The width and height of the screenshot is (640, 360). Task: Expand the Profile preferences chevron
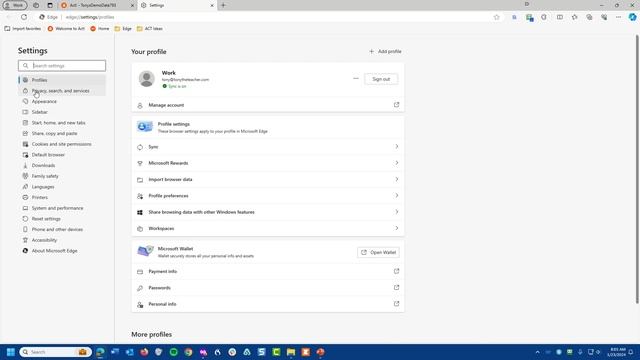pyautogui.click(x=396, y=196)
